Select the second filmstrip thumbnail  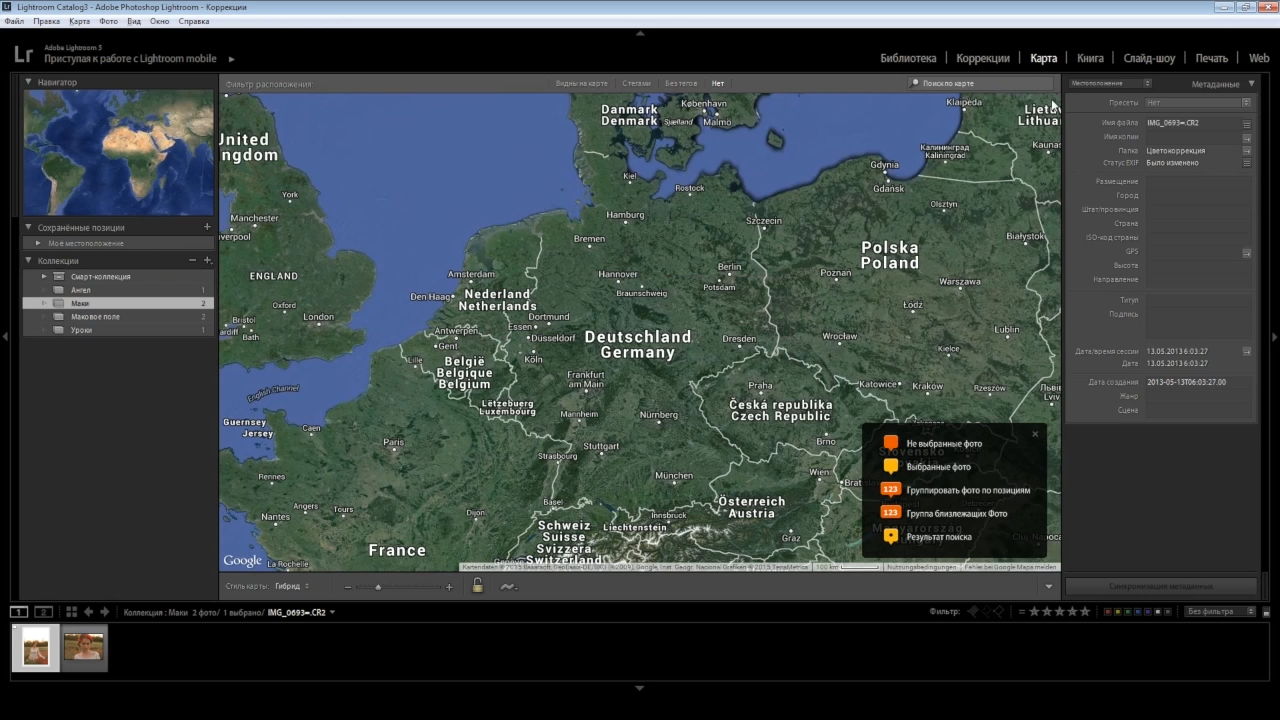(x=84, y=647)
